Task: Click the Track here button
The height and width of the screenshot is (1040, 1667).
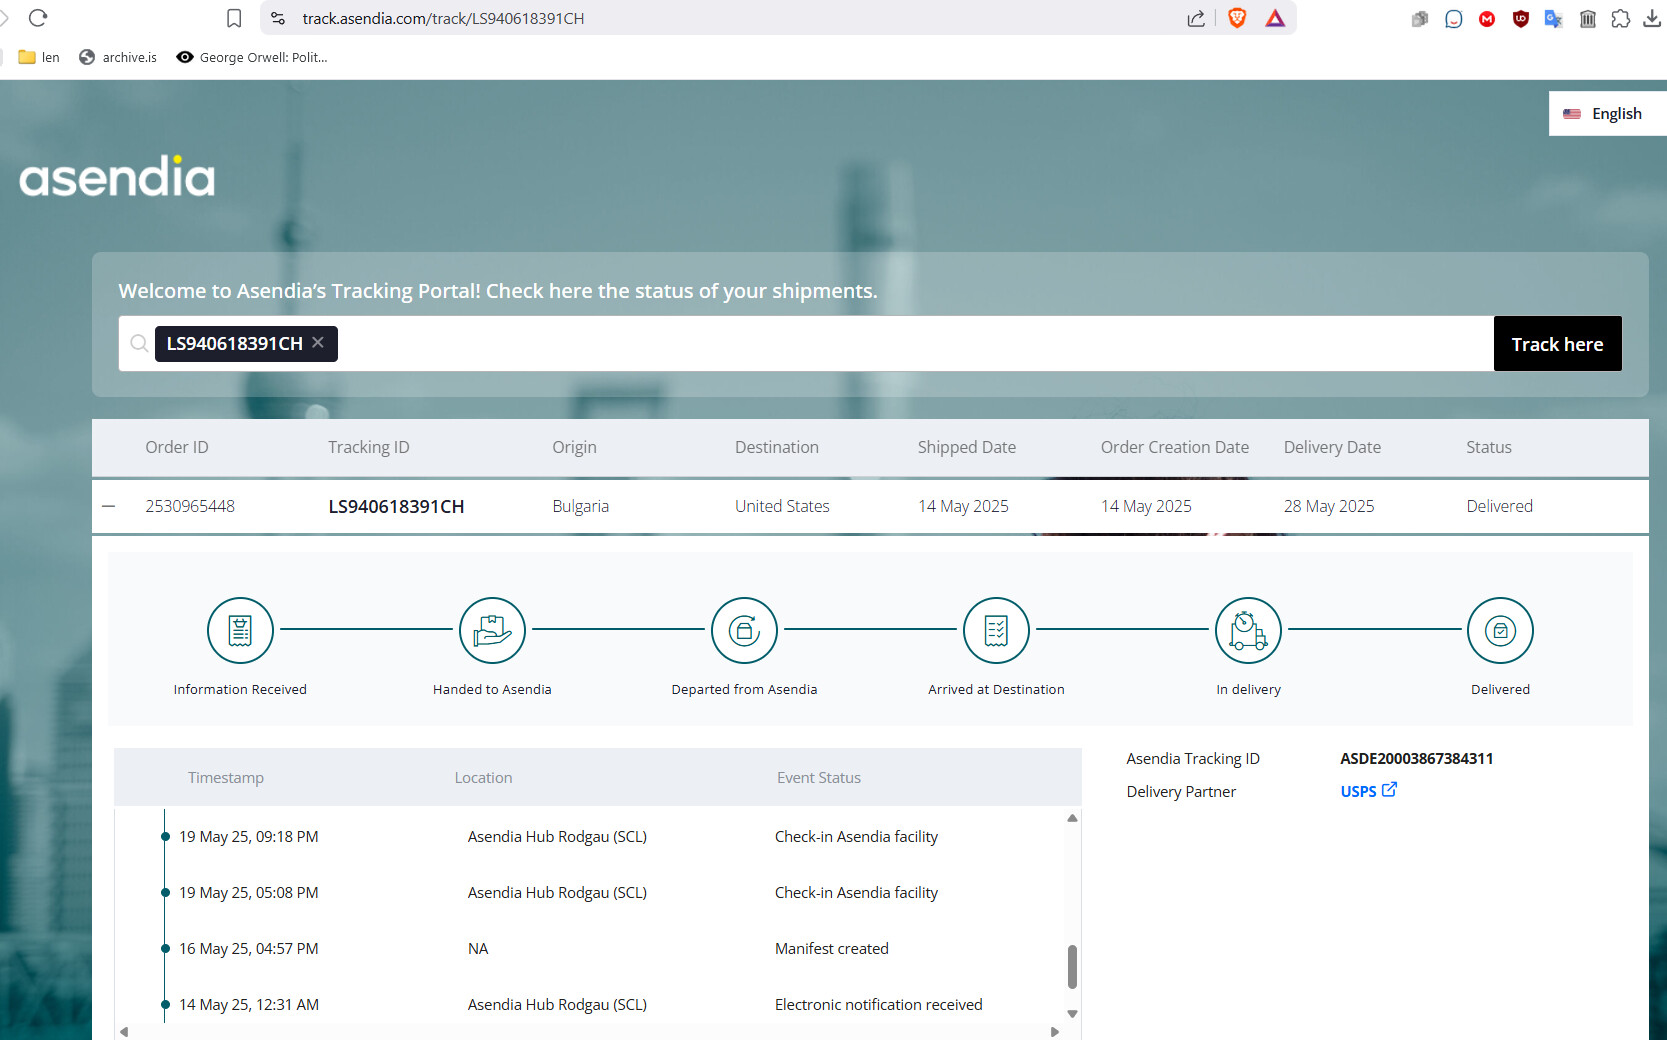Action: 1557,343
